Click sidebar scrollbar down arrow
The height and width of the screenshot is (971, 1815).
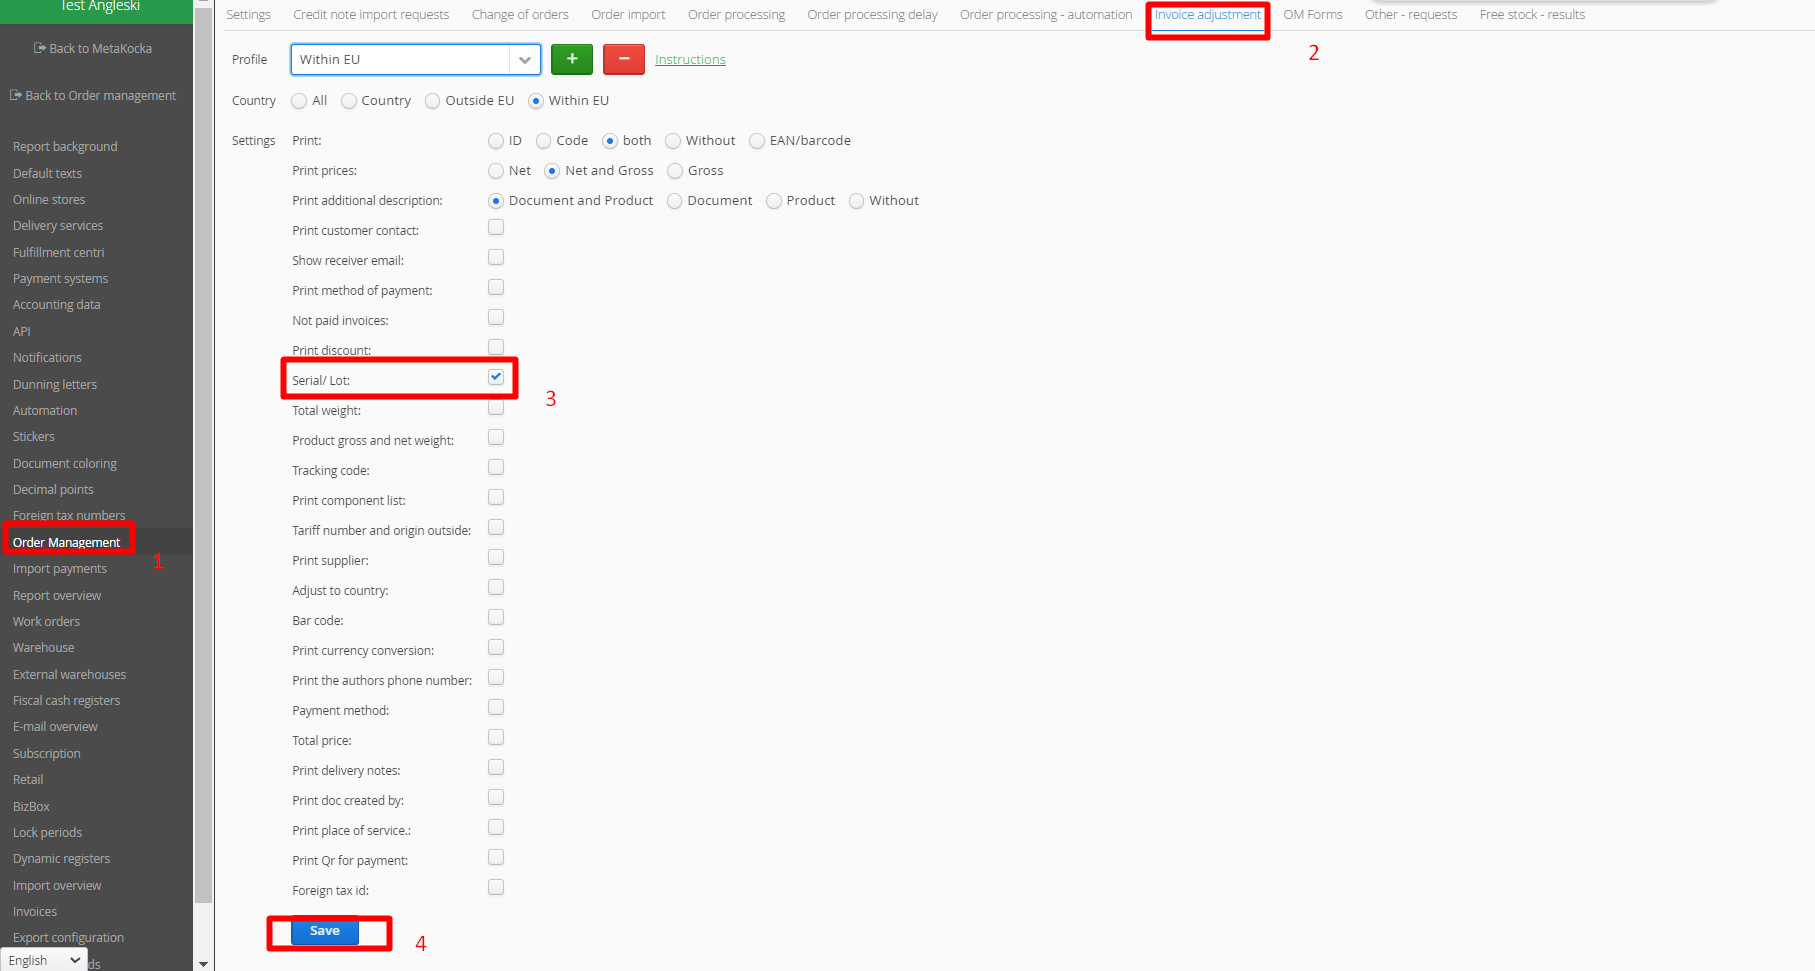click(x=203, y=964)
